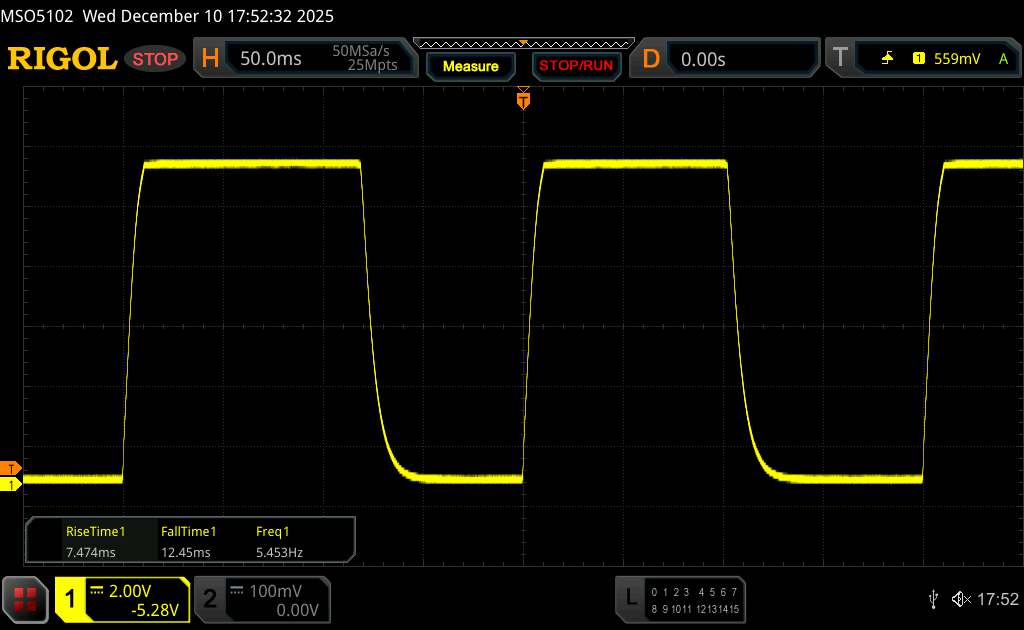1024x630 pixels.
Task: Select the RiseTime1 measurement result
Action: point(95,542)
